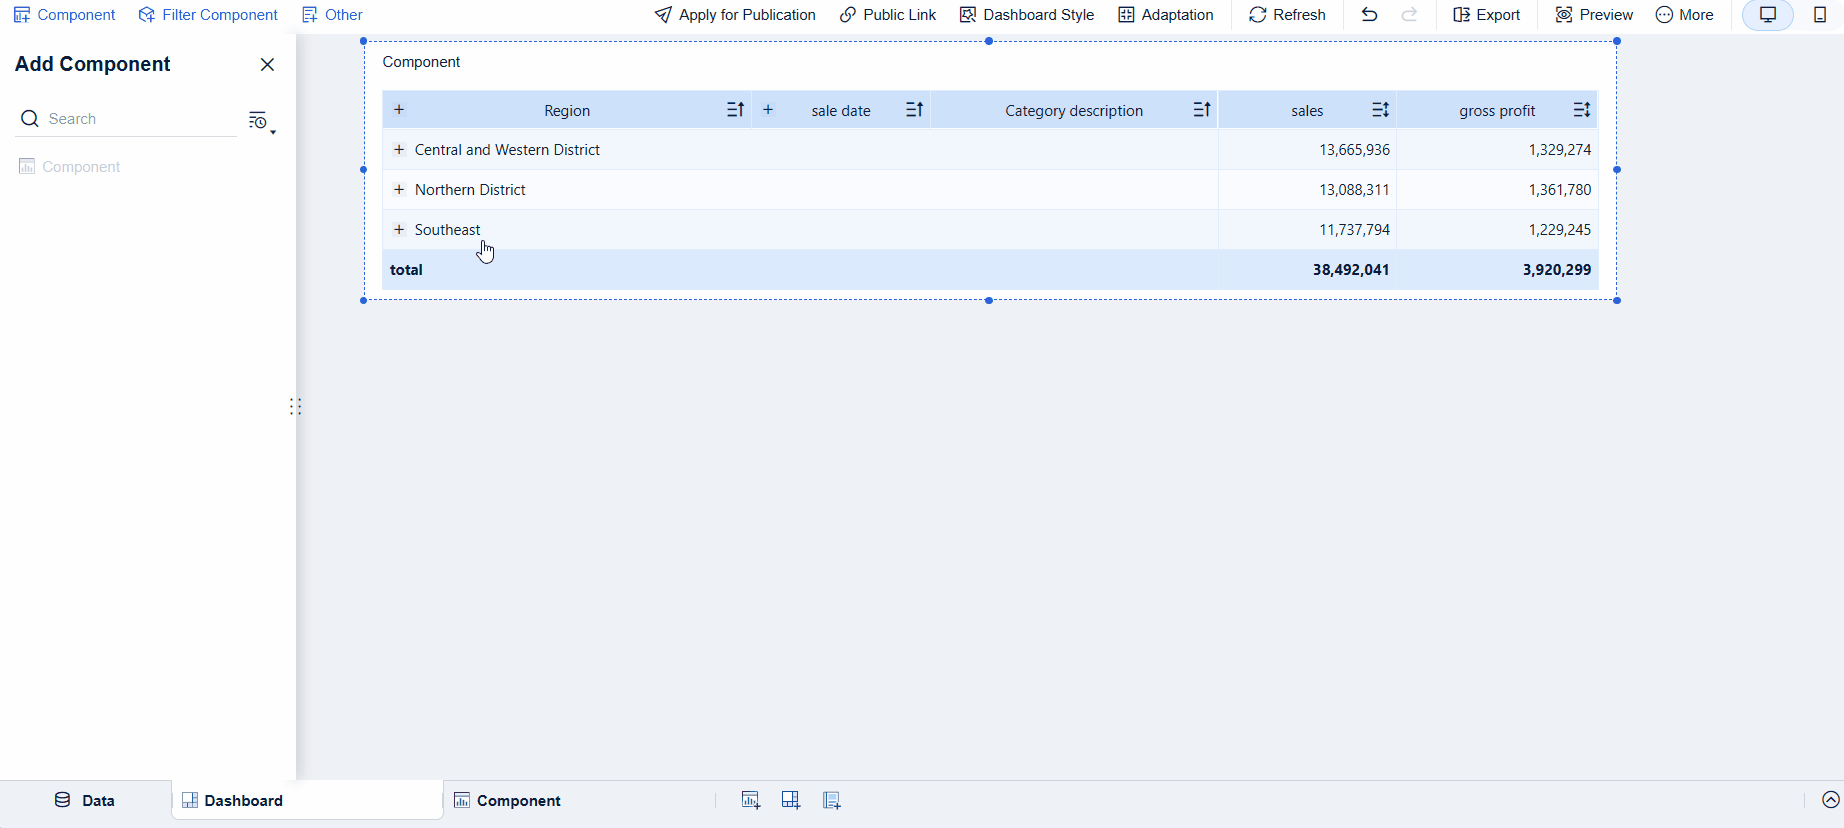1844x828 pixels.
Task: Open the Component menu in the top toolbar
Action: 64,15
